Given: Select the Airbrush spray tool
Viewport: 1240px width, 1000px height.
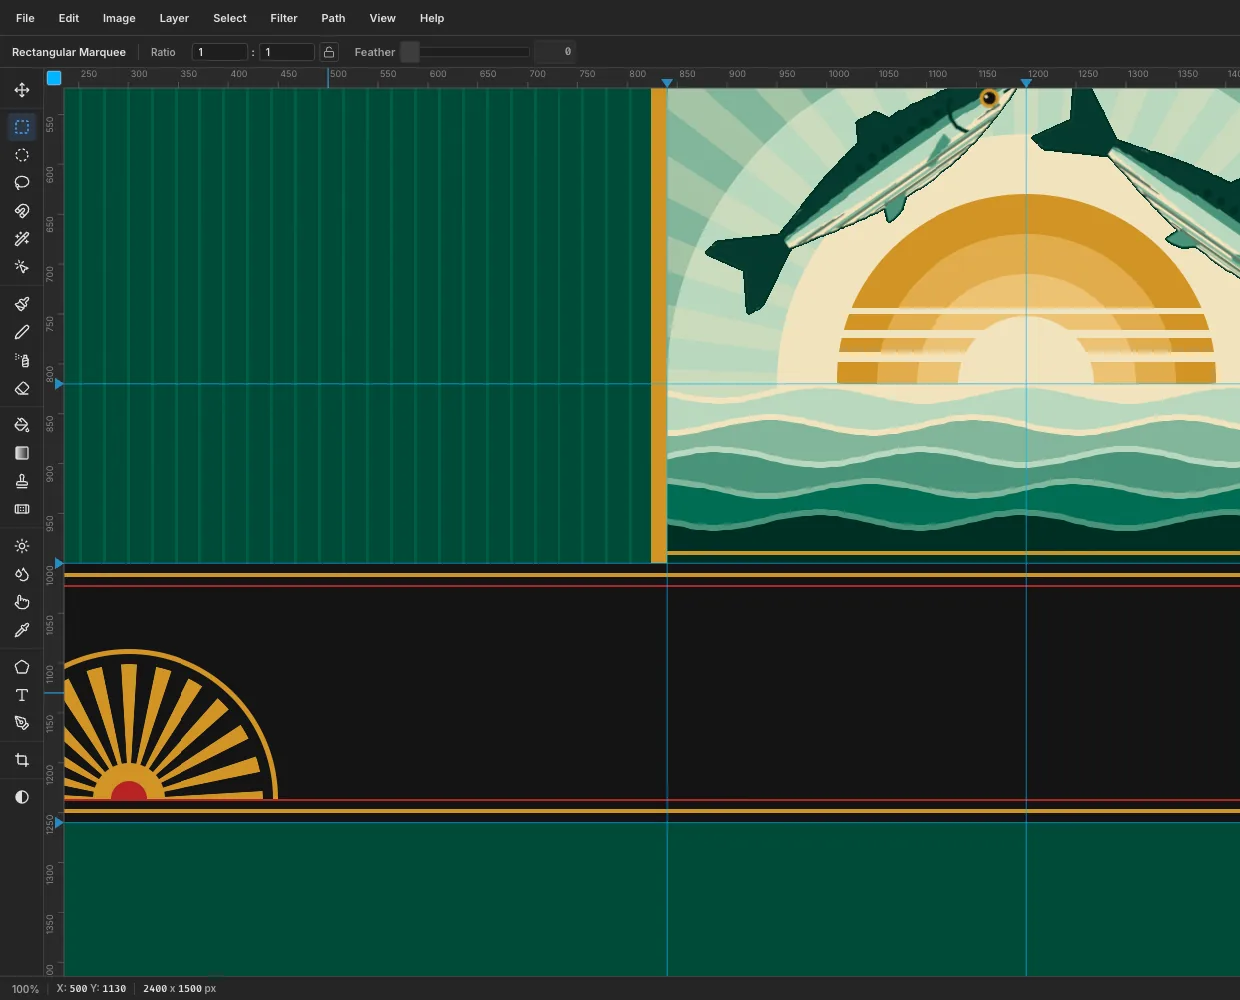Looking at the screenshot, I should point(22,360).
